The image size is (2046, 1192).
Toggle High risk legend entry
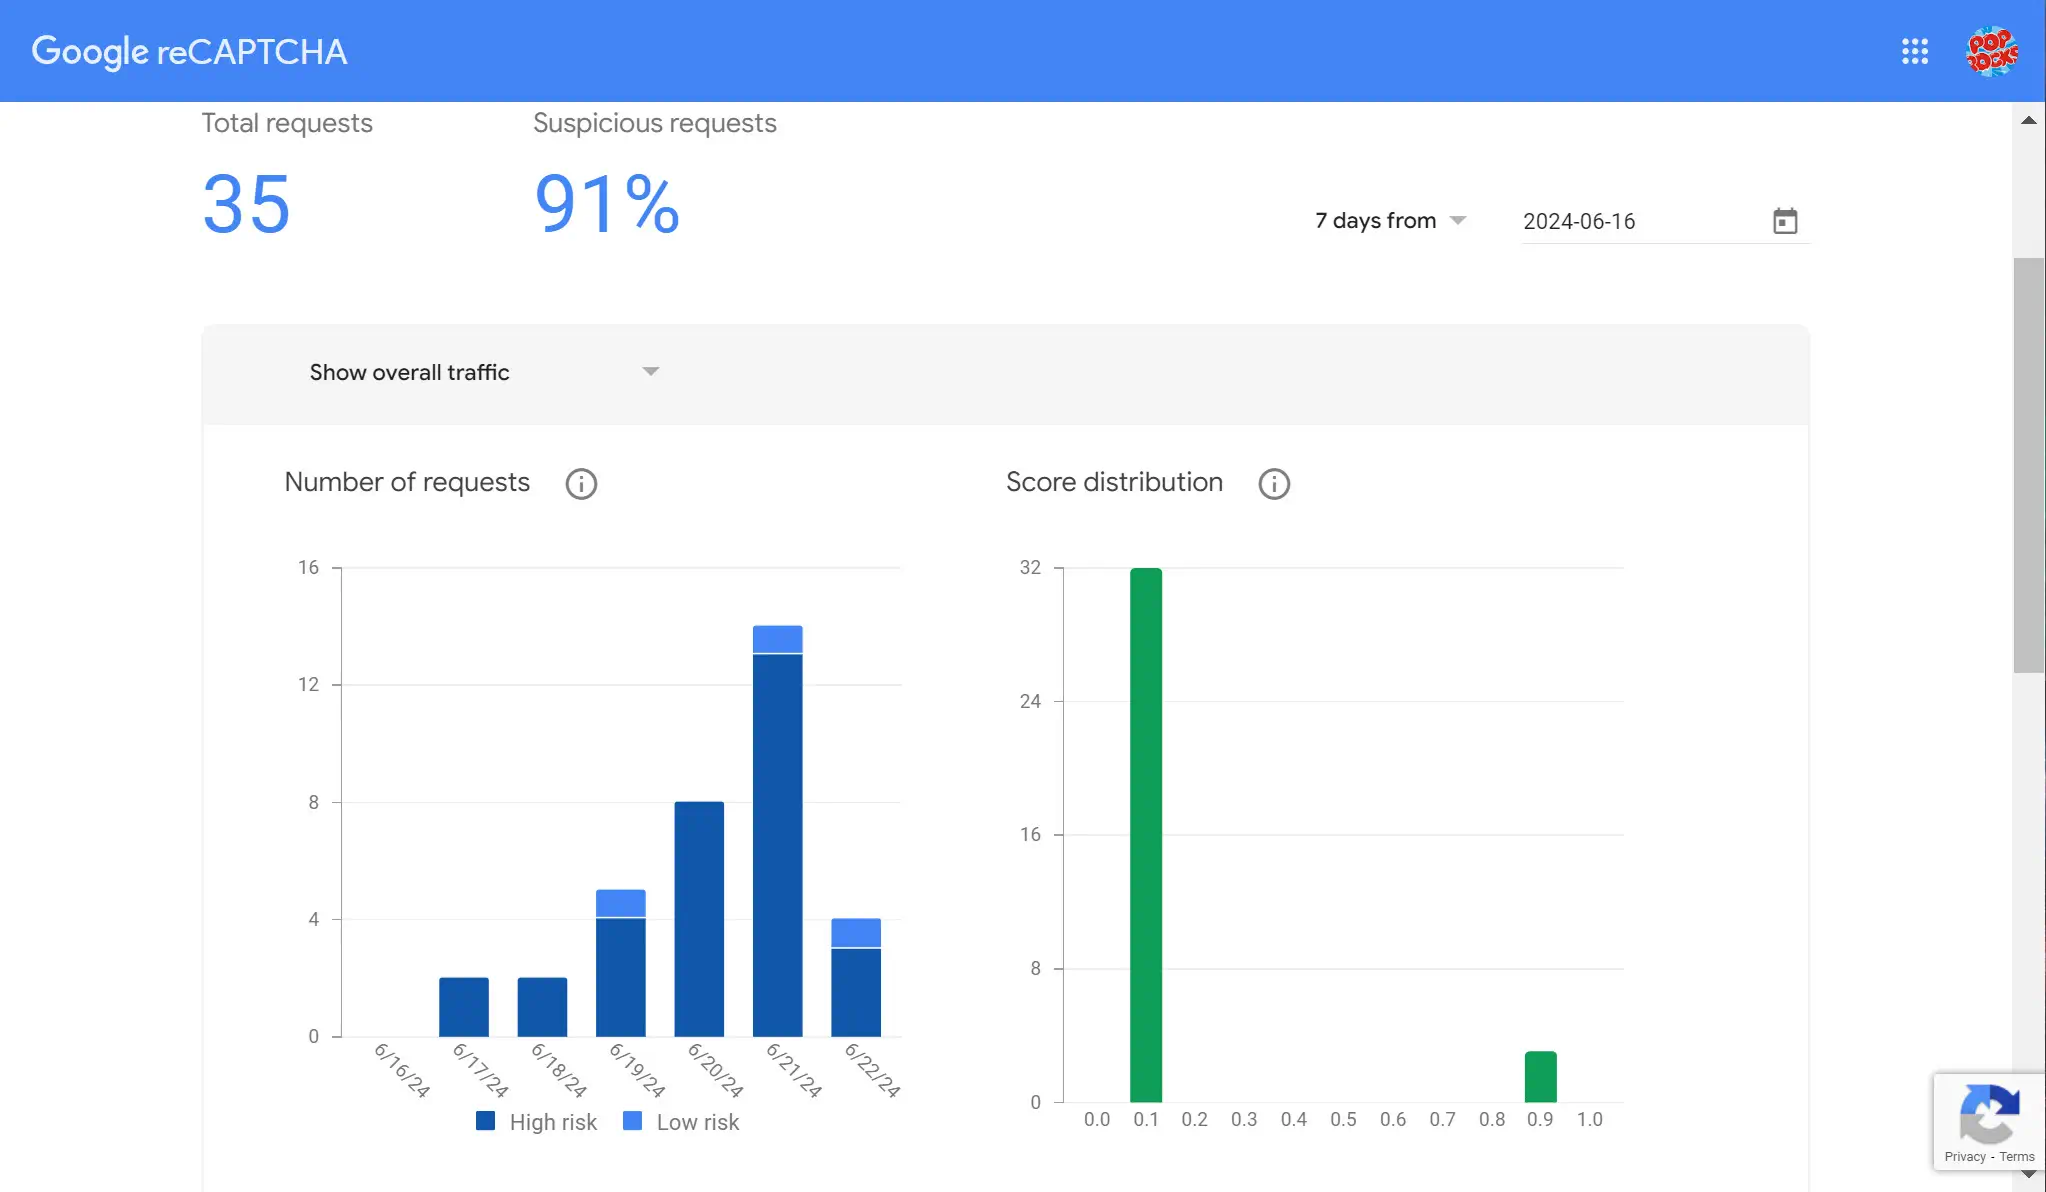point(537,1122)
